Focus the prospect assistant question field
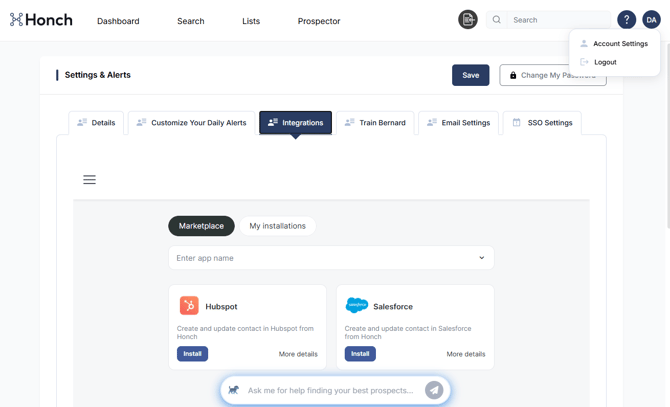 click(x=330, y=390)
